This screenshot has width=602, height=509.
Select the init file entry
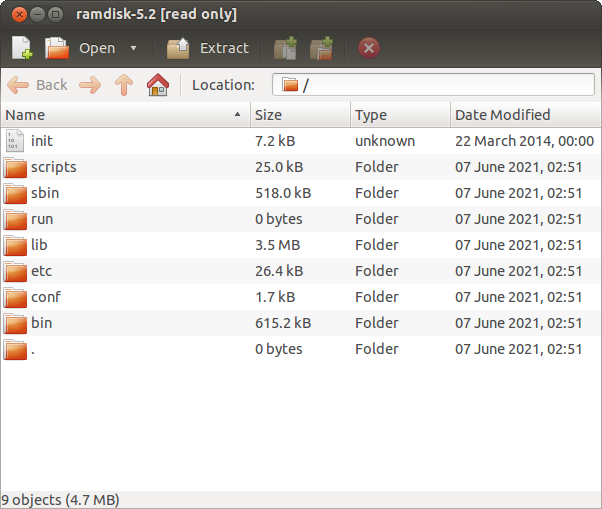(41, 141)
